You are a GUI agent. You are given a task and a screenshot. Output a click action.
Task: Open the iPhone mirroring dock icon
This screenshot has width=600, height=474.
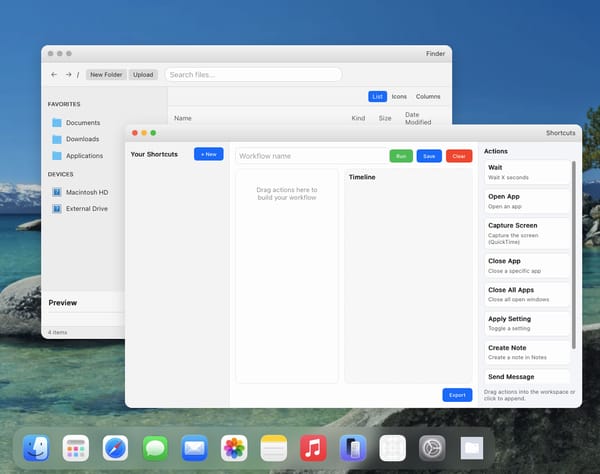click(353, 448)
